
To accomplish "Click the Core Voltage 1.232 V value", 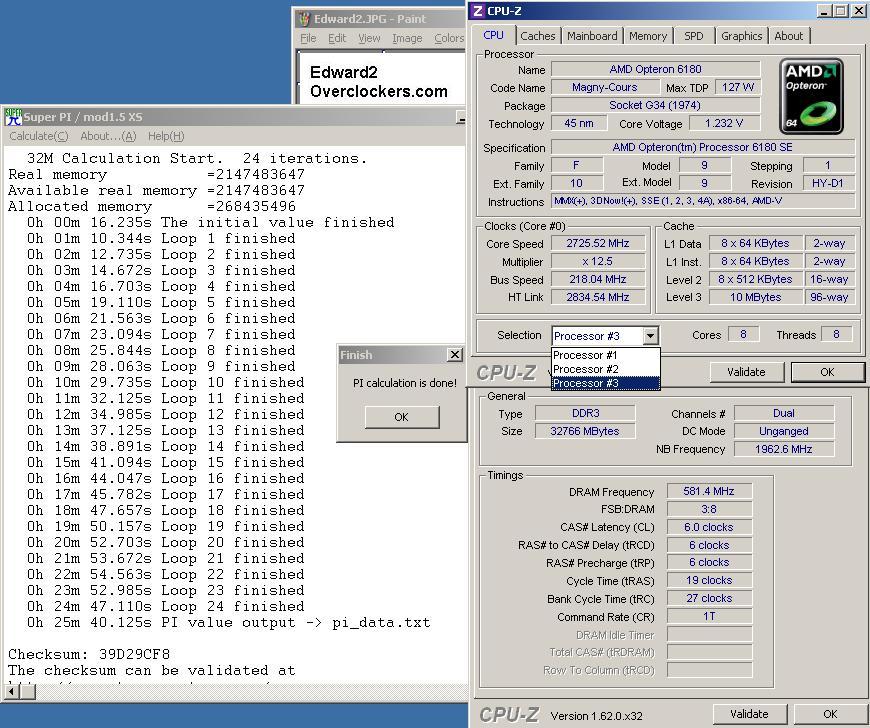I will [x=724, y=123].
